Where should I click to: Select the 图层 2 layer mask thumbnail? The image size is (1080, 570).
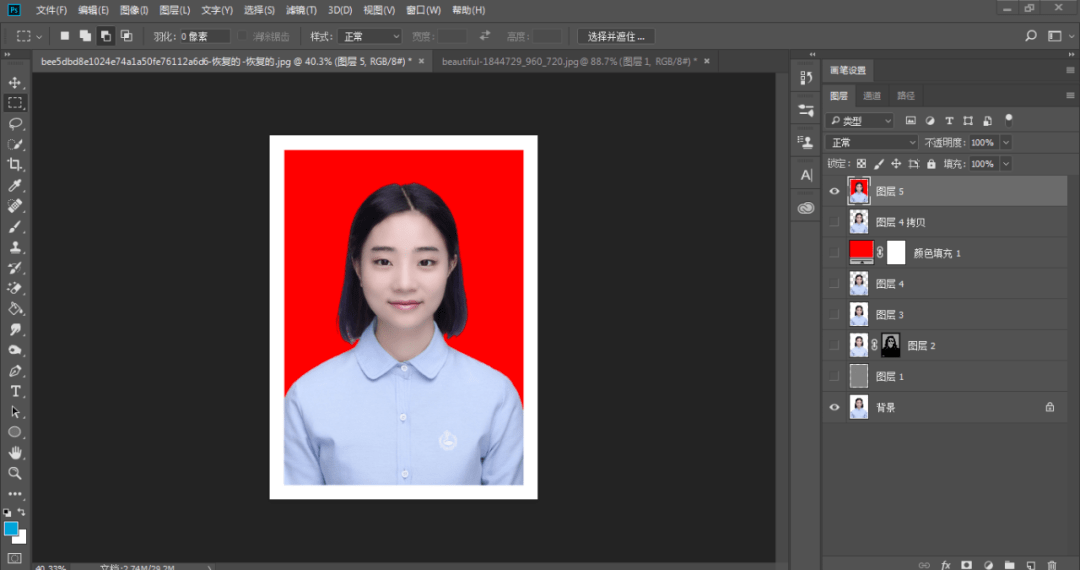(x=891, y=346)
